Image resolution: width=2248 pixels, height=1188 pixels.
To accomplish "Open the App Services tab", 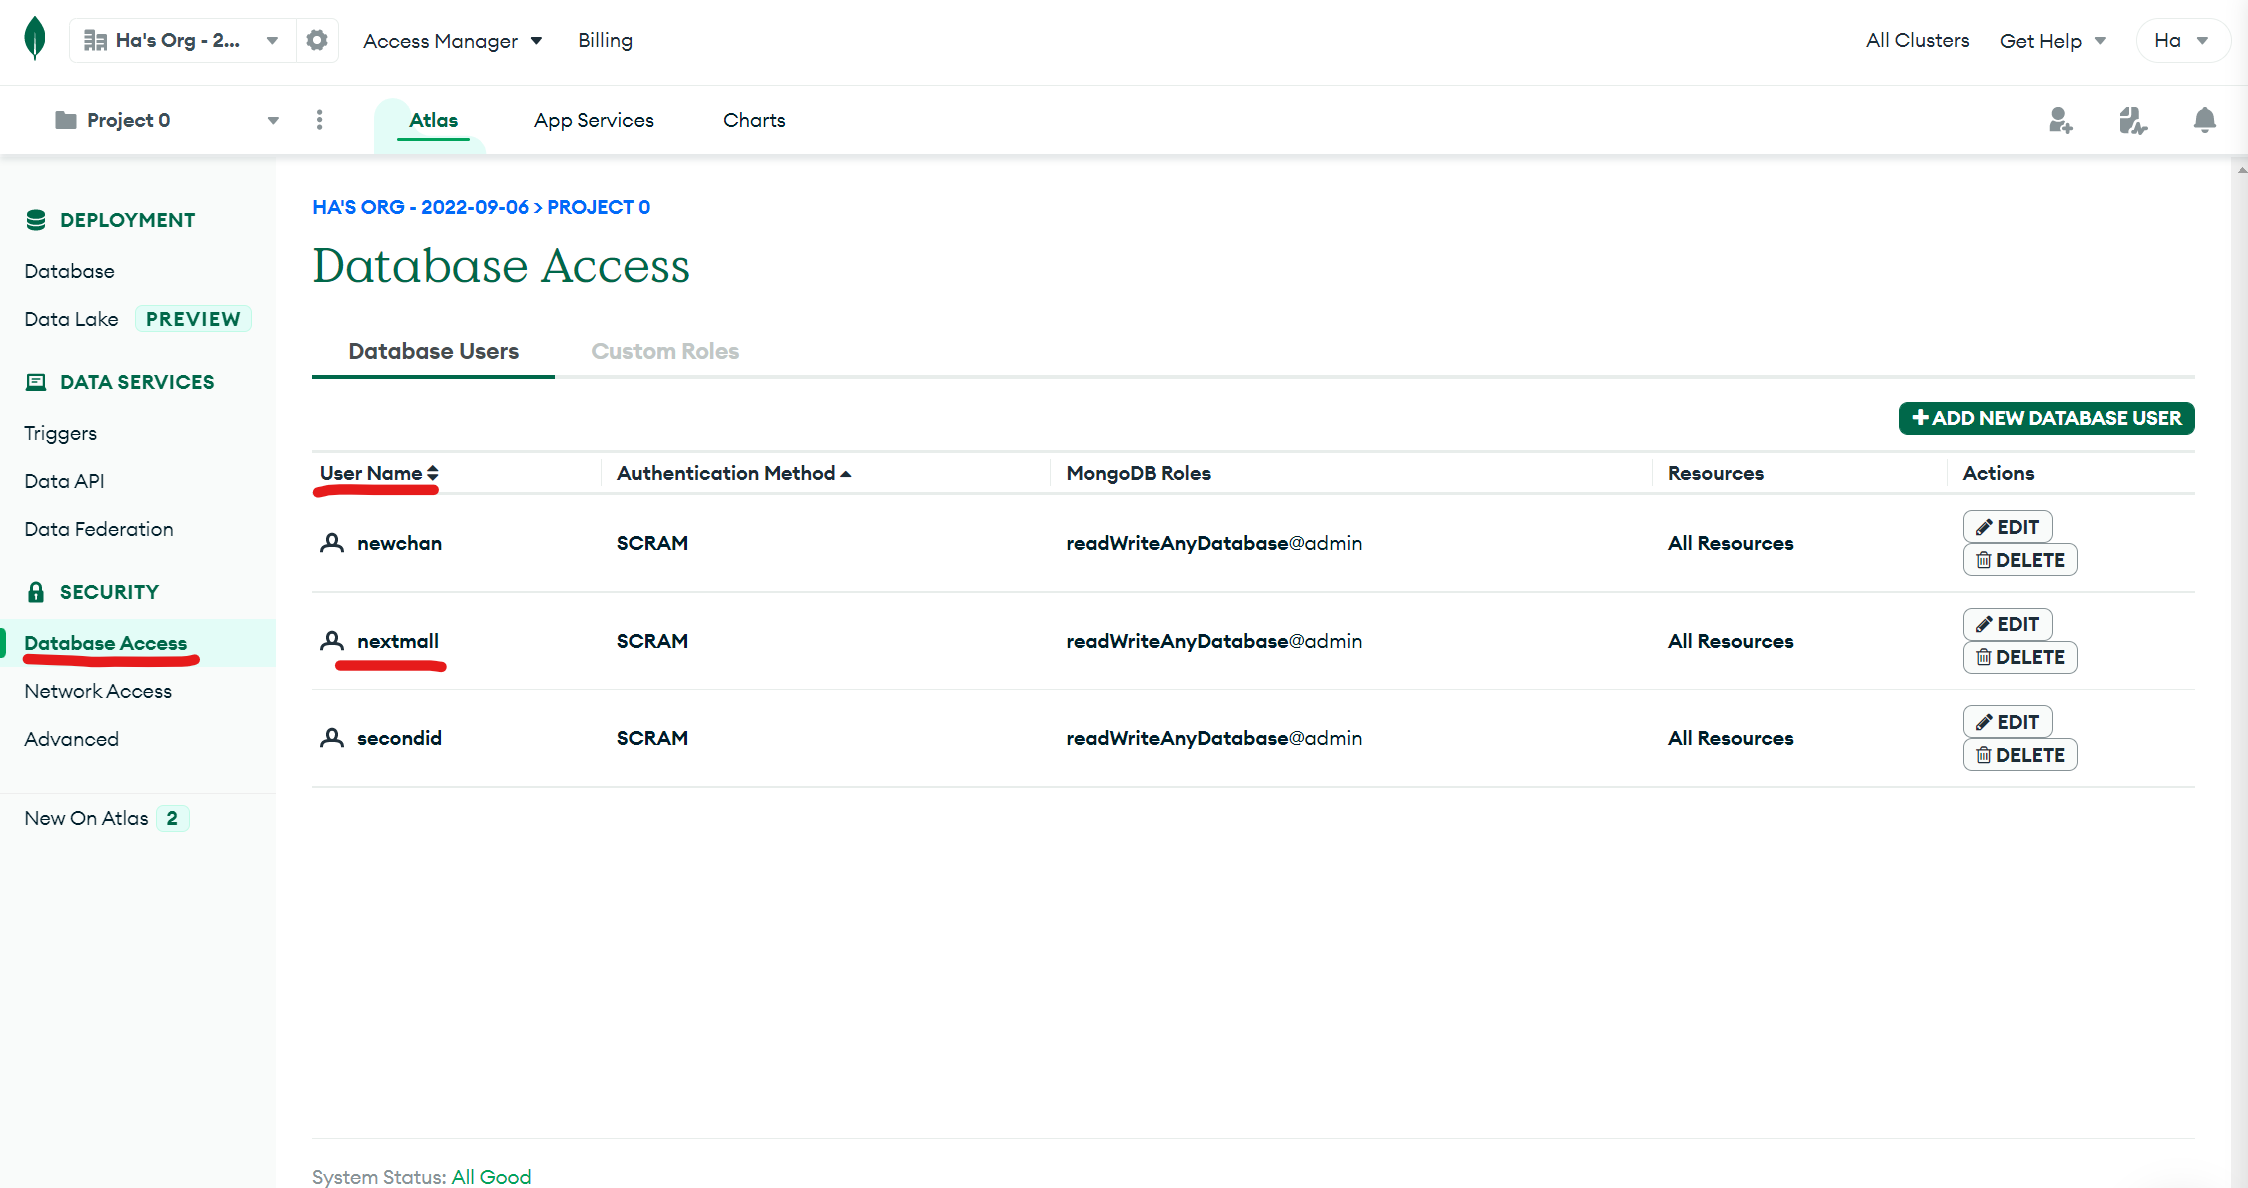I will (x=593, y=120).
